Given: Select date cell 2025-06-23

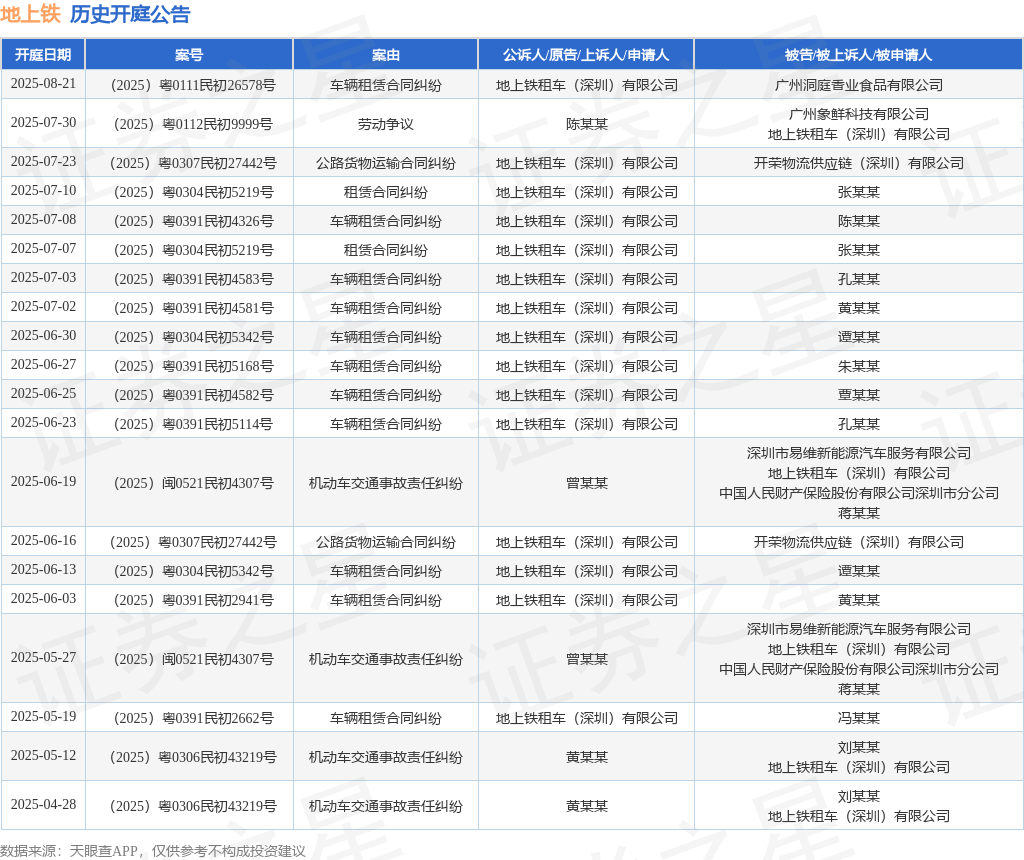Looking at the screenshot, I should click(x=43, y=422).
